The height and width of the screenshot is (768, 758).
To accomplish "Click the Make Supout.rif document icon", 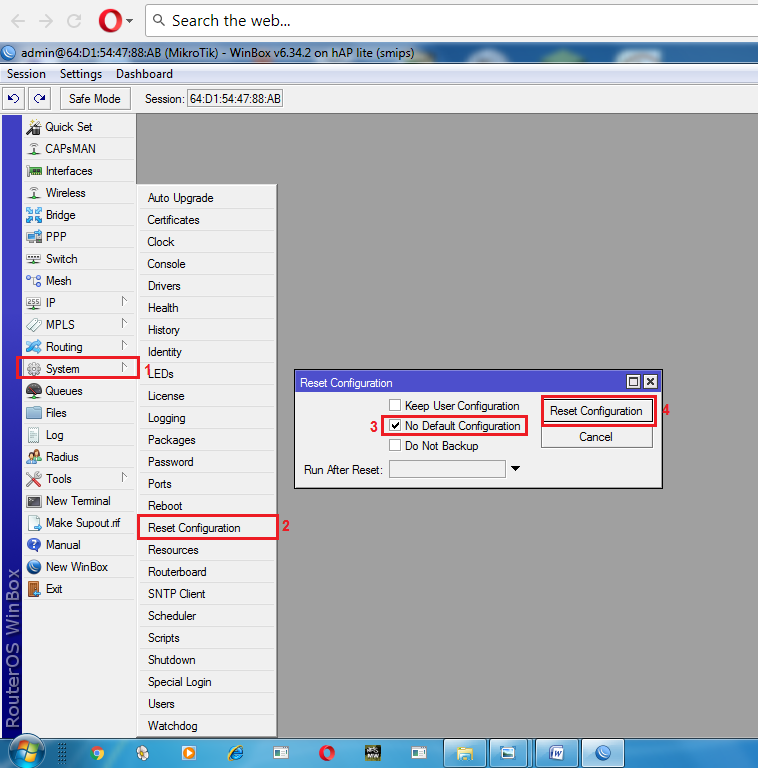I will (x=34, y=523).
